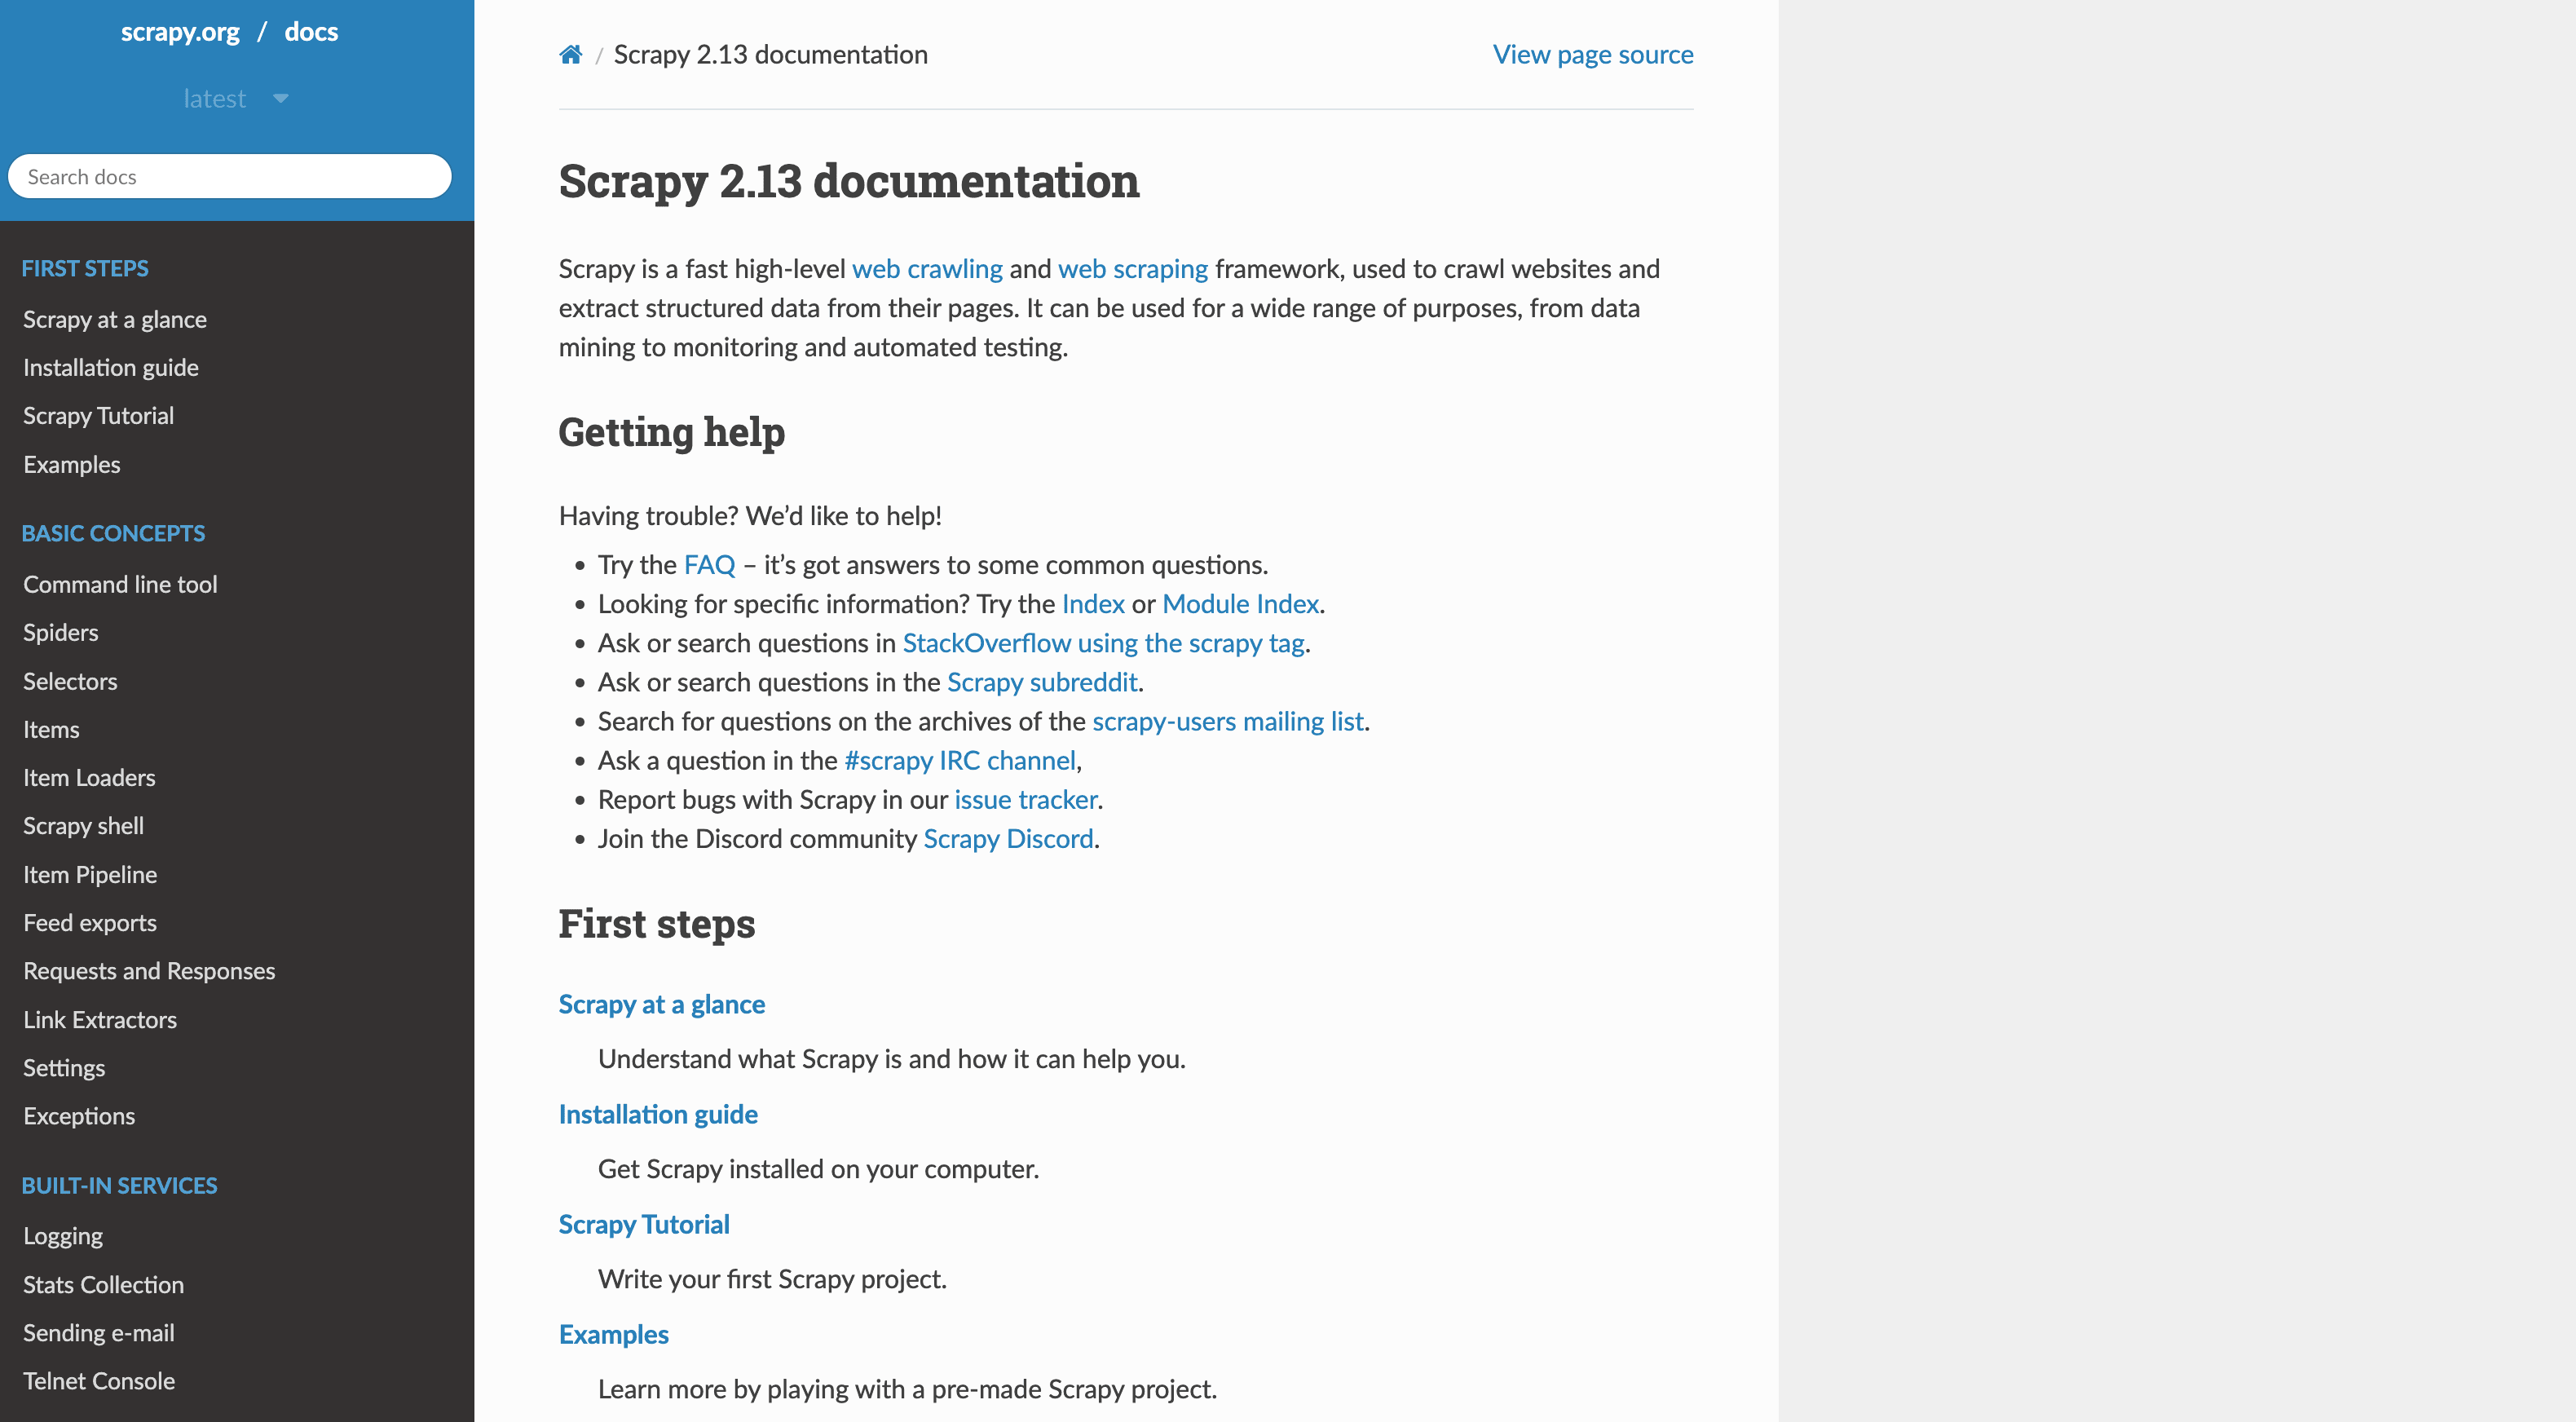Open the Index link

click(x=1093, y=603)
